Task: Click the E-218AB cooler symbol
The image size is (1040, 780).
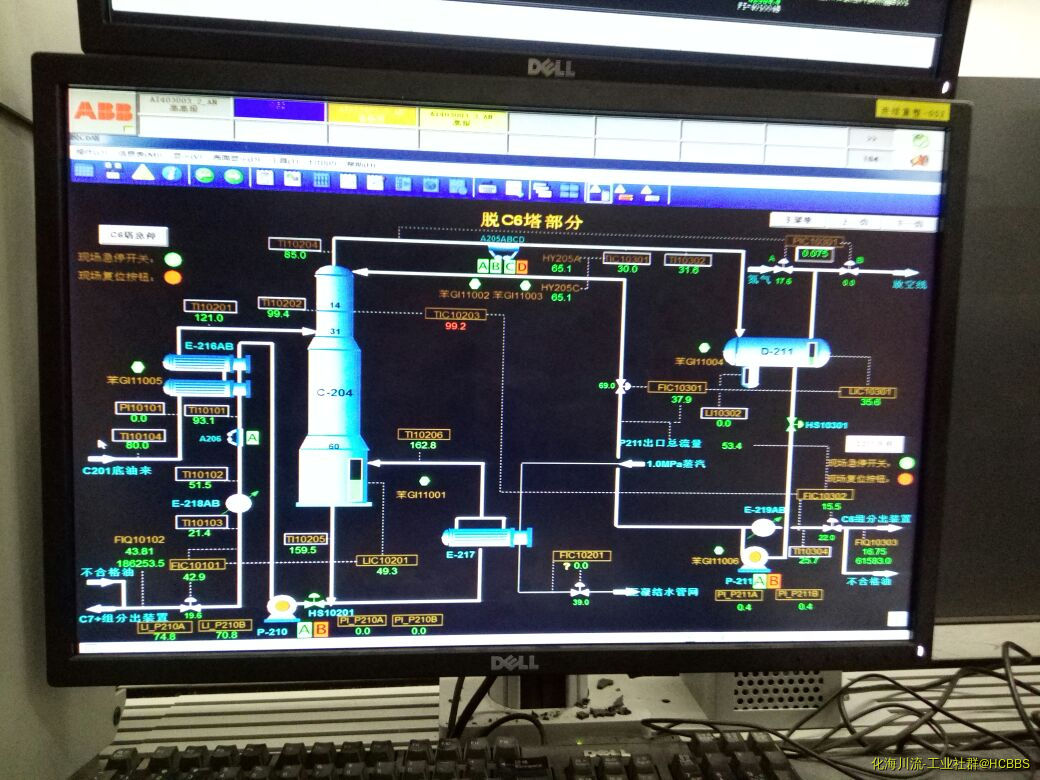Action: [238, 503]
